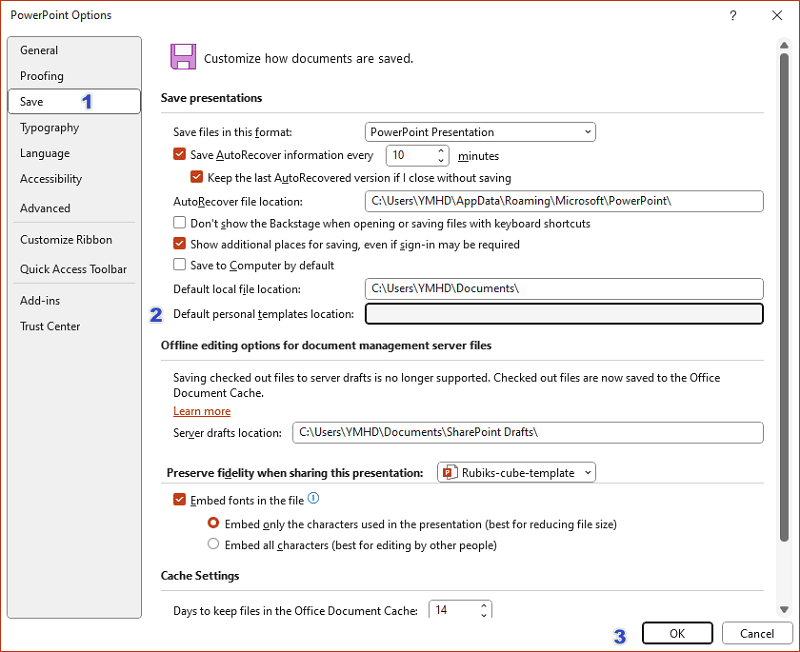The width and height of the screenshot is (800, 652).
Task: Click the Default personal templates location field
Action: click(x=564, y=314)
